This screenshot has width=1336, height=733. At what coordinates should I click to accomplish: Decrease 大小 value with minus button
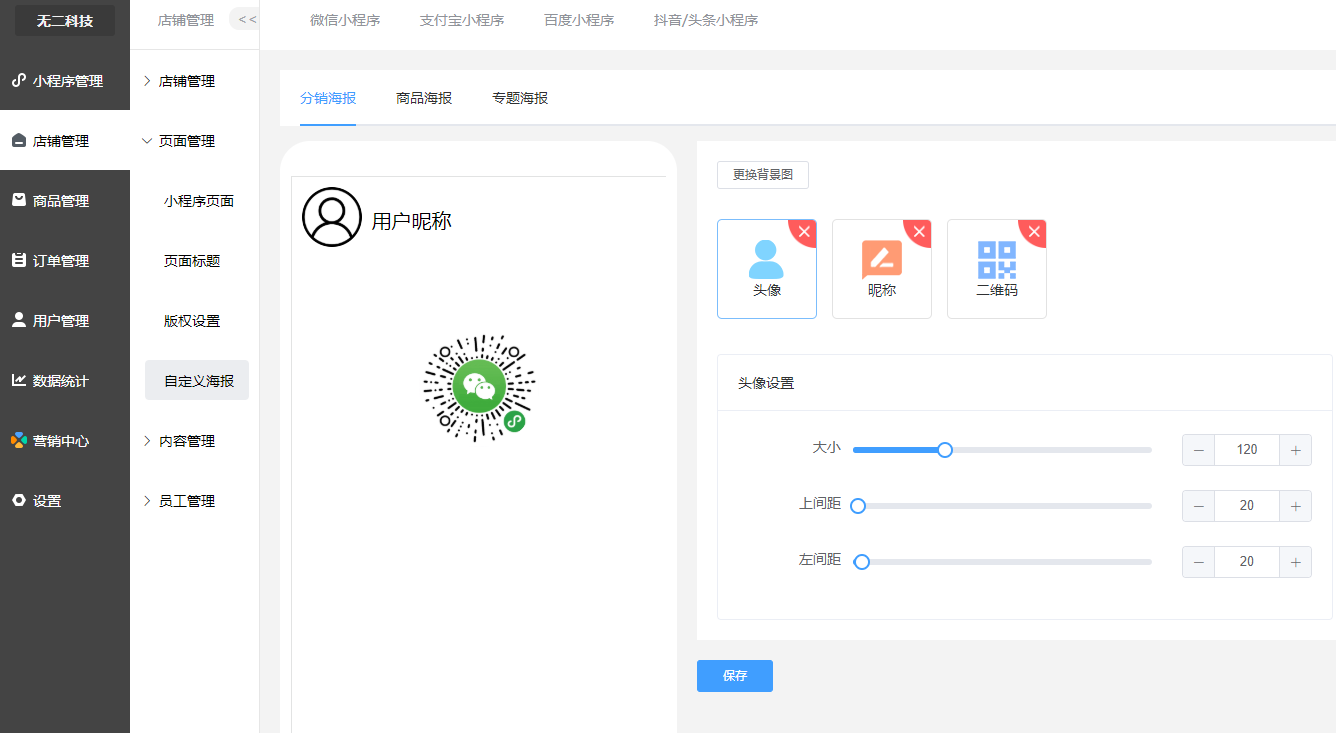click(1198, 450)
